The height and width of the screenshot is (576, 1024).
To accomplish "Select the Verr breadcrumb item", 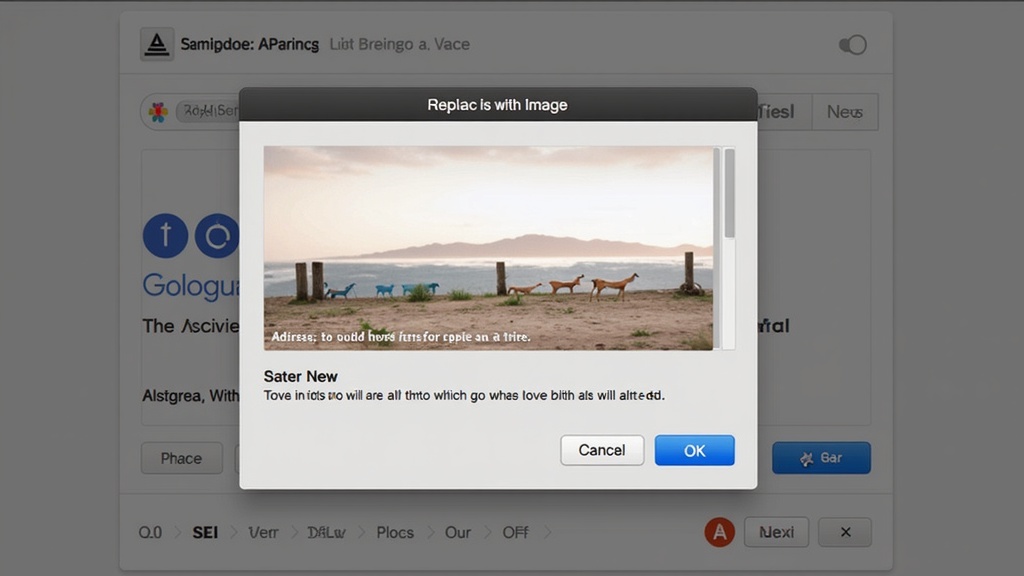I will coord(263,532).
